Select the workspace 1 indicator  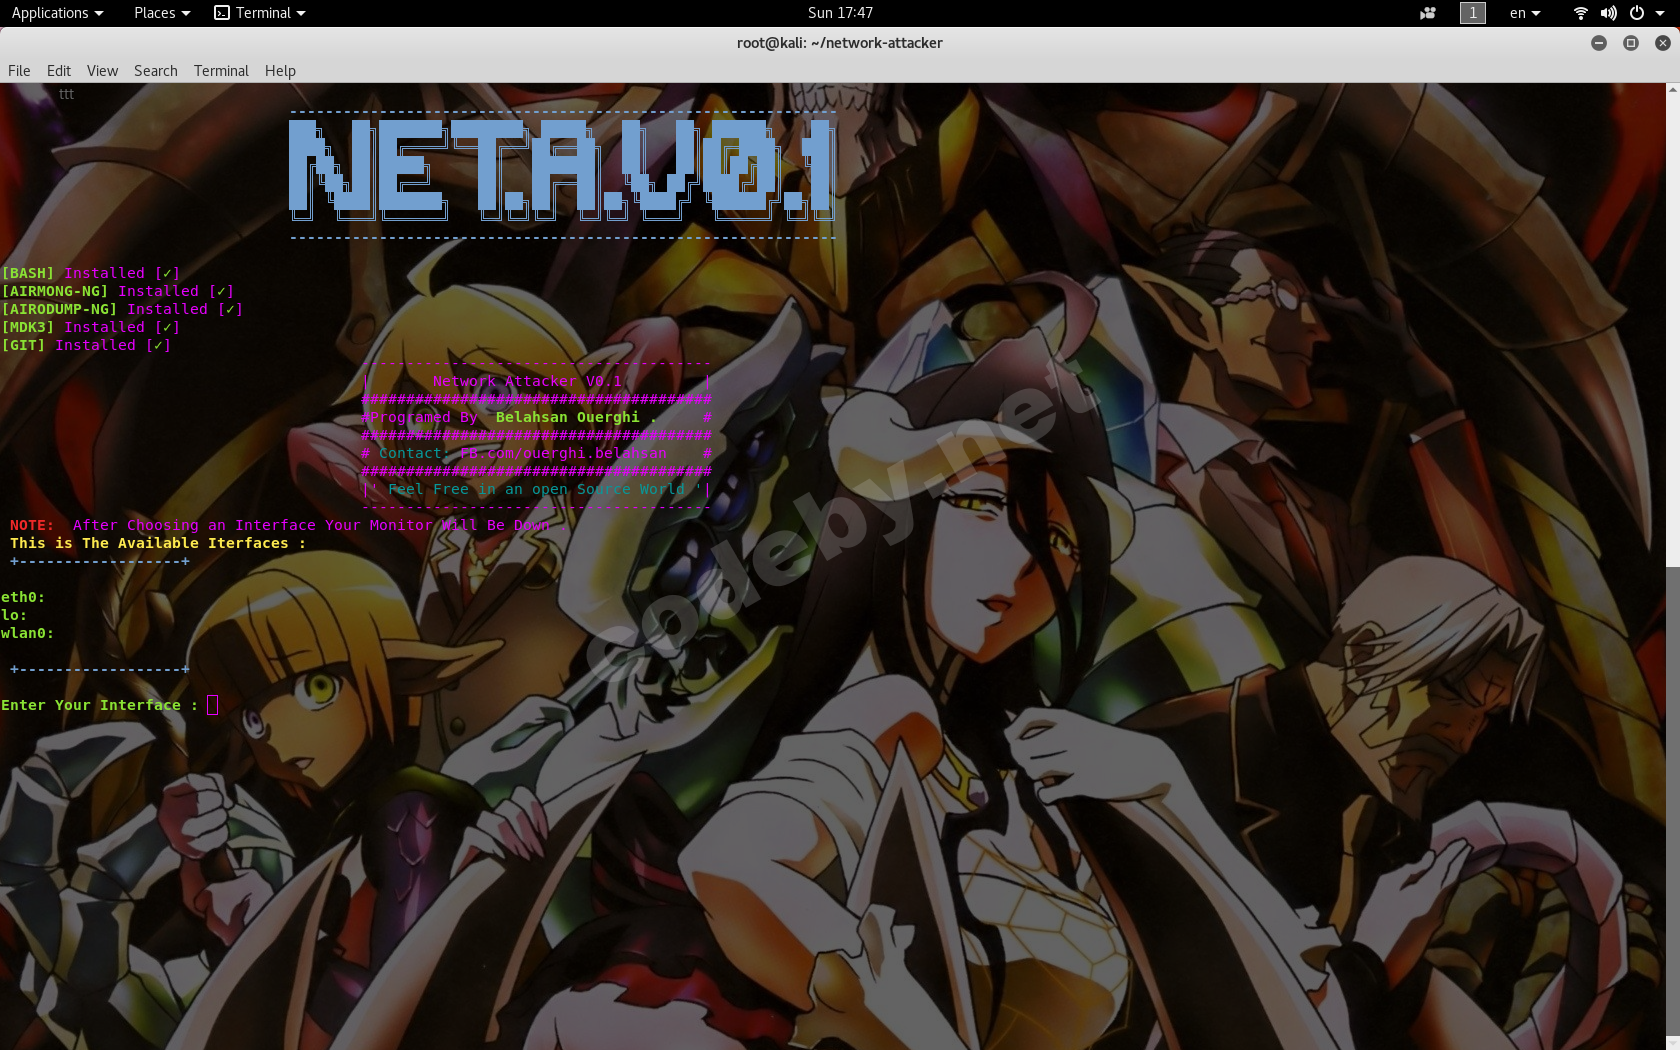tap(1472, 13)
